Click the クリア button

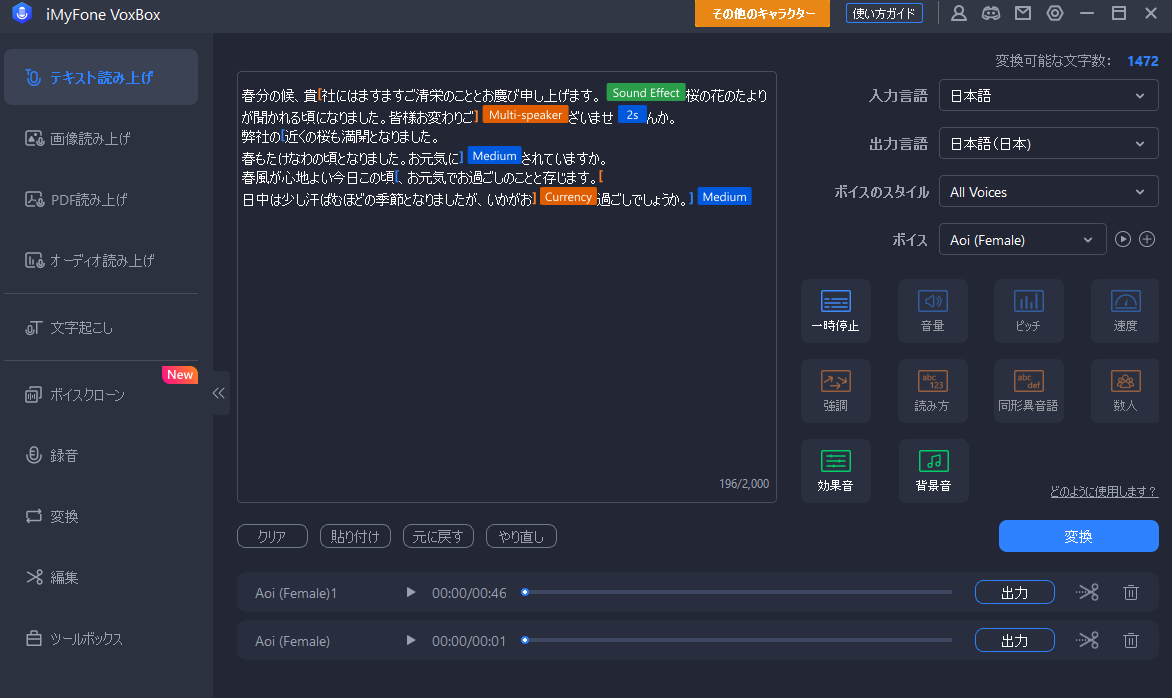[x=272, y=536]
